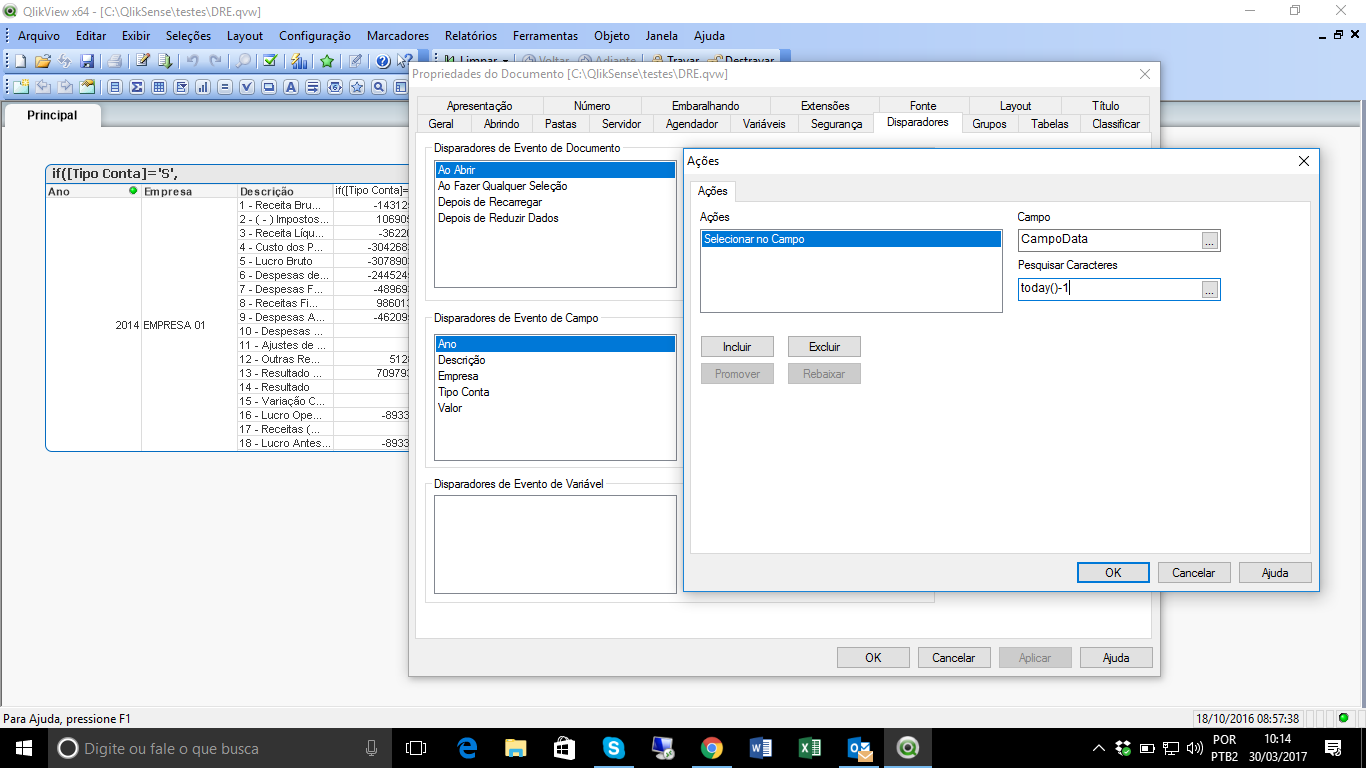Click the magnifier Search toolbar icon
This screenshot has height=768, width=1366.
tap(243, 61)
